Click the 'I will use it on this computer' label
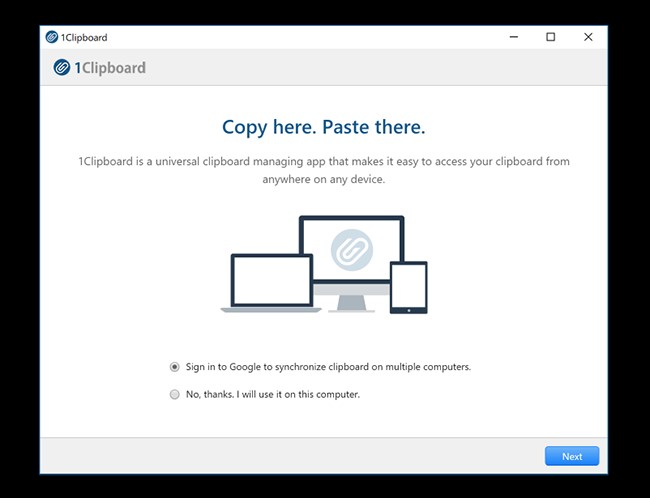This screenshot has width=650, height=498. pyautogui.click(x=298, y=394)
